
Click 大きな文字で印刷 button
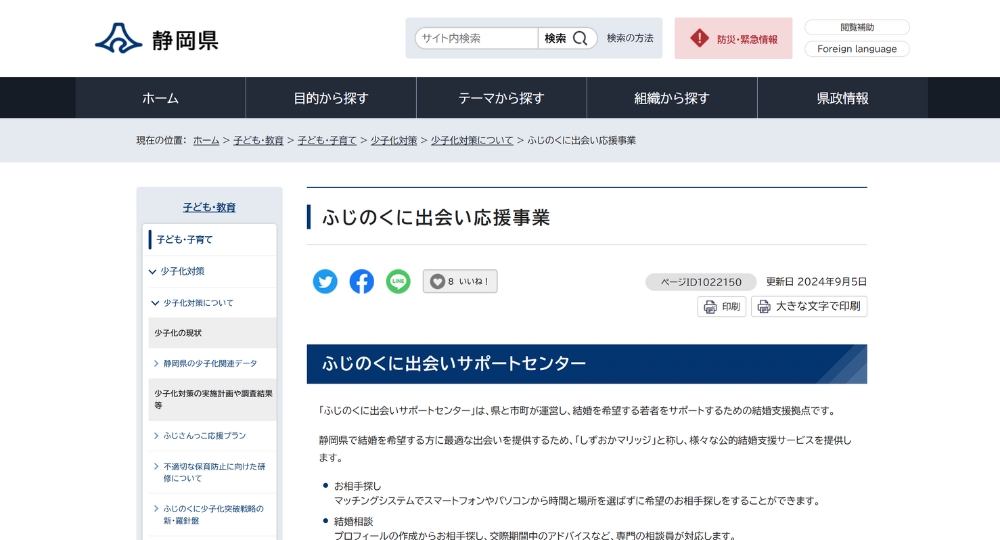[809, 307]
